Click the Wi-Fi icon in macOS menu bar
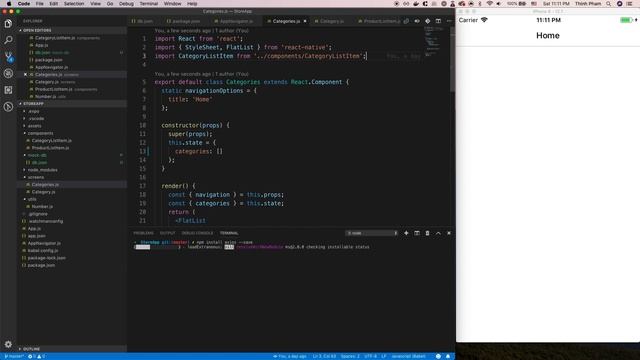The image size is (640, 360). pyautogui.click(x=489, y=4)
